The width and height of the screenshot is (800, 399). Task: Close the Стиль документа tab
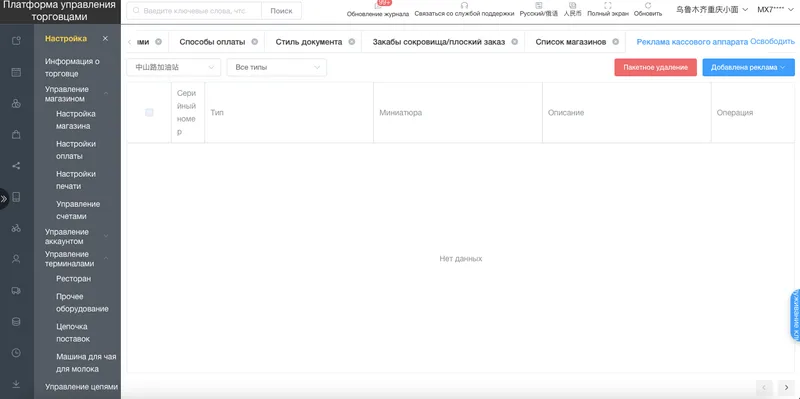[352, 42]
